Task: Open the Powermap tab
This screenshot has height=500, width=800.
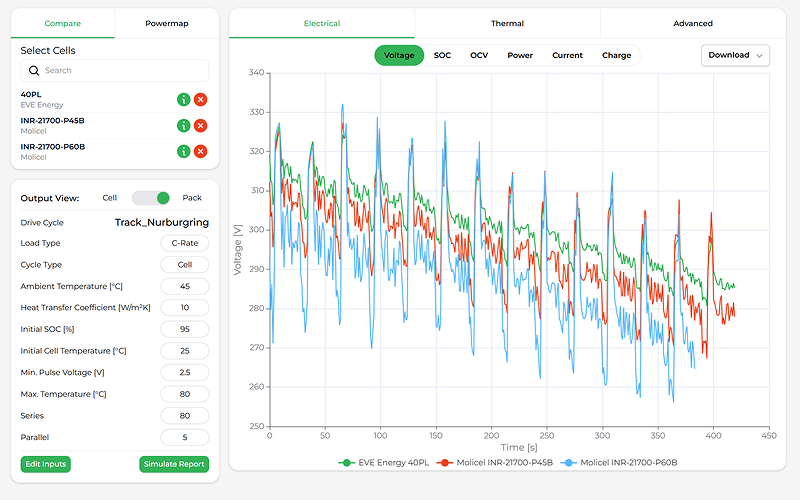Action: (166, 23)
